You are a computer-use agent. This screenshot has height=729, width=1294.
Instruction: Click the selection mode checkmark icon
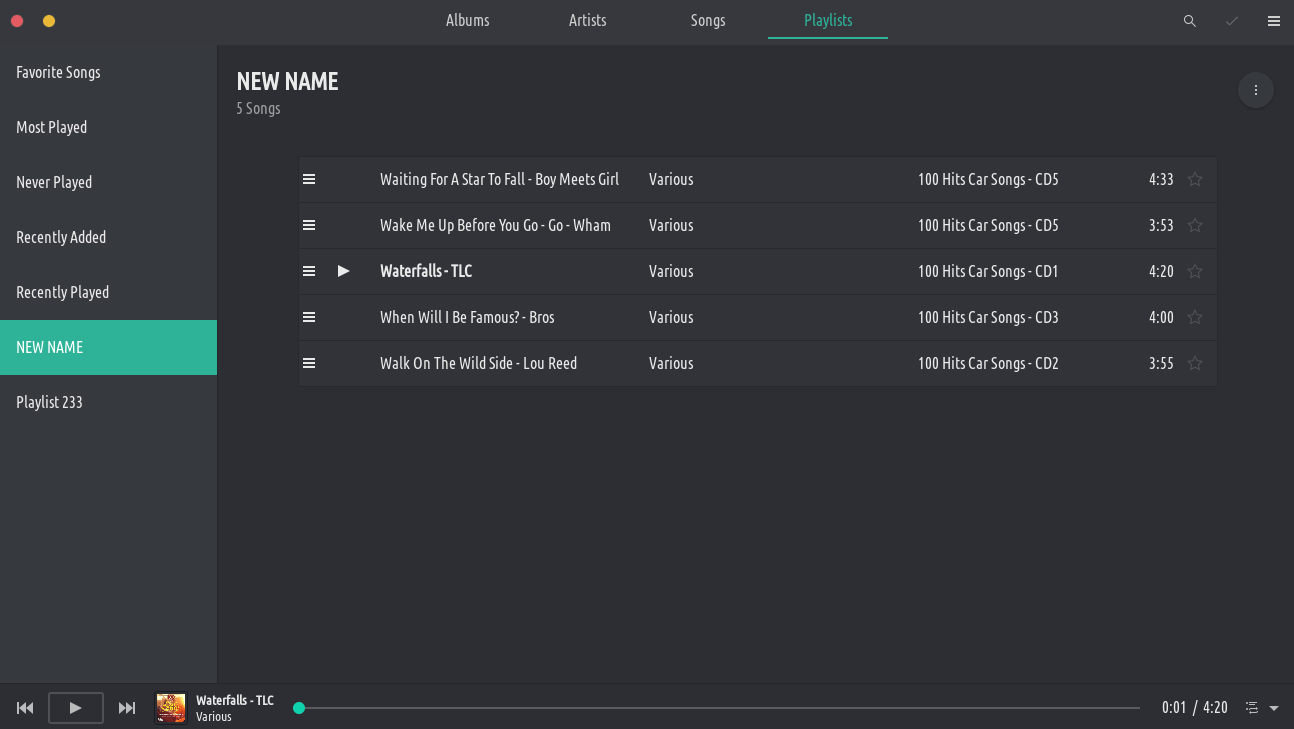pos(1232,21)
